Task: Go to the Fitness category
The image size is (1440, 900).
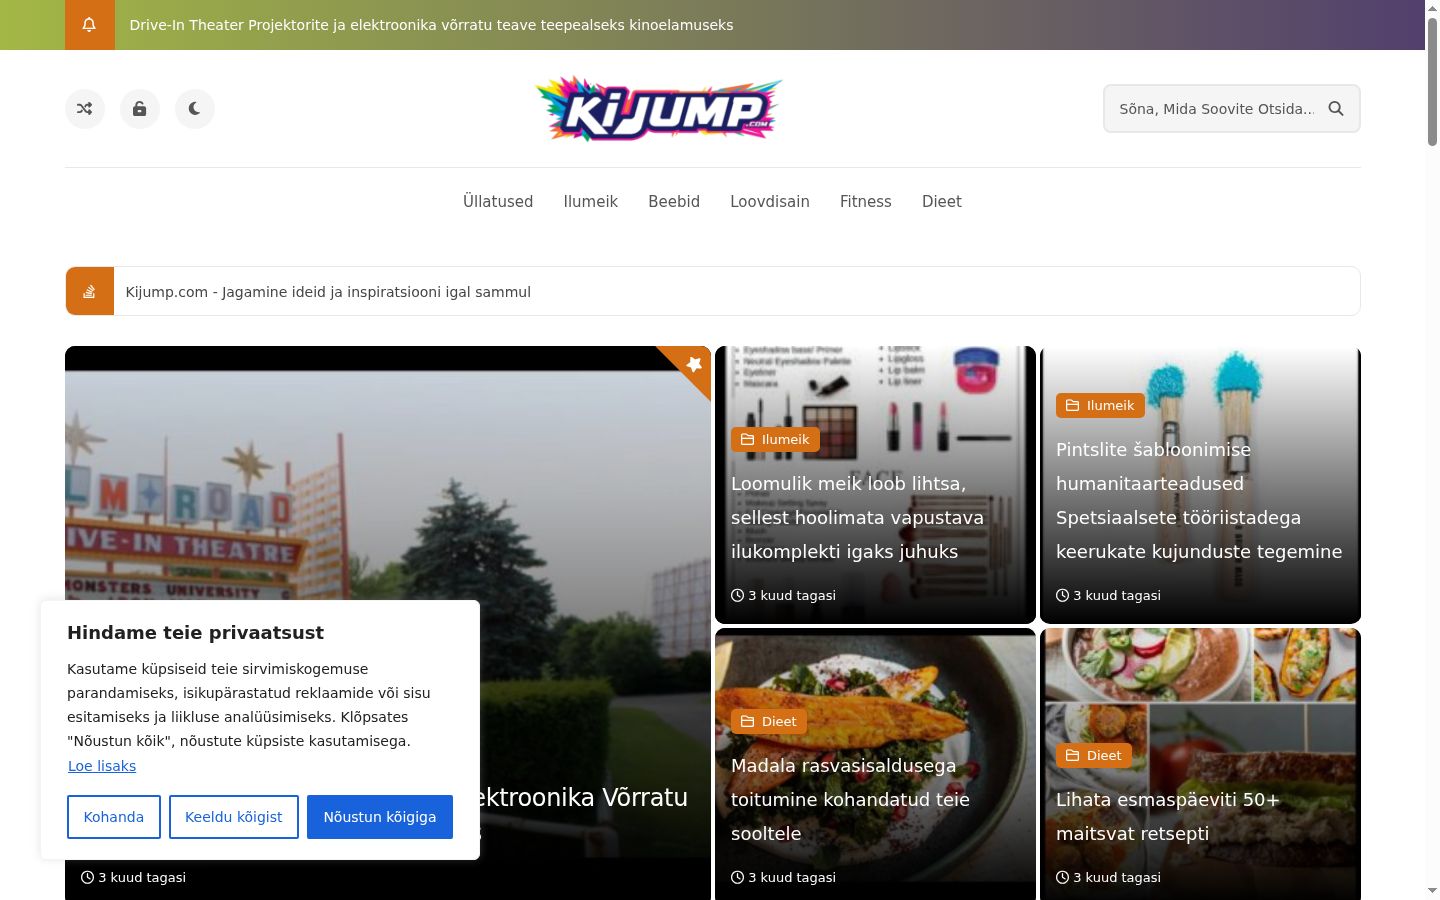Action: point(866,202)
